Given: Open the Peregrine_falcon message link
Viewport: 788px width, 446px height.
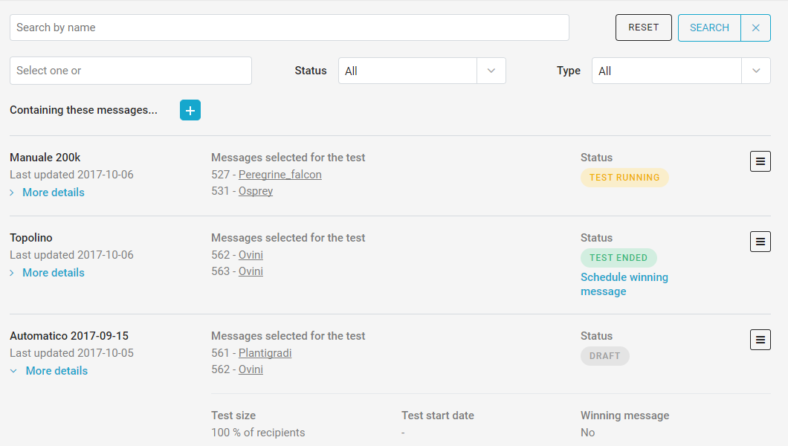Looking at the screenshot, I should (x=279, y=175).
